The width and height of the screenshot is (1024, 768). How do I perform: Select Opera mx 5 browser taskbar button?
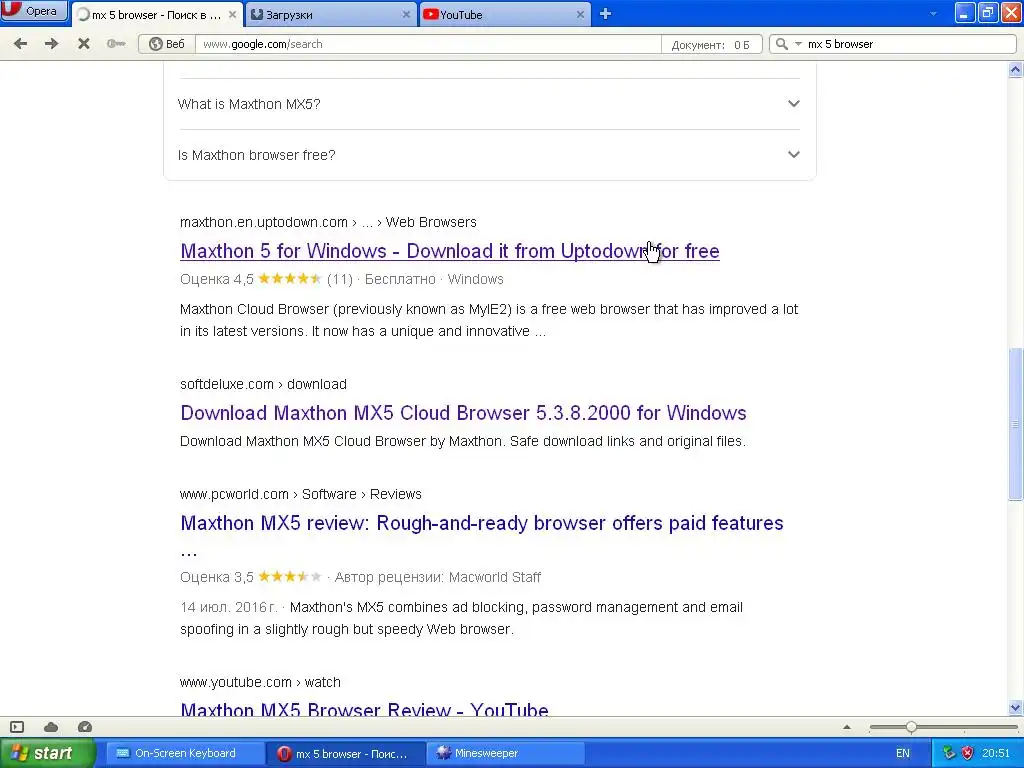(x=345, y=753)
